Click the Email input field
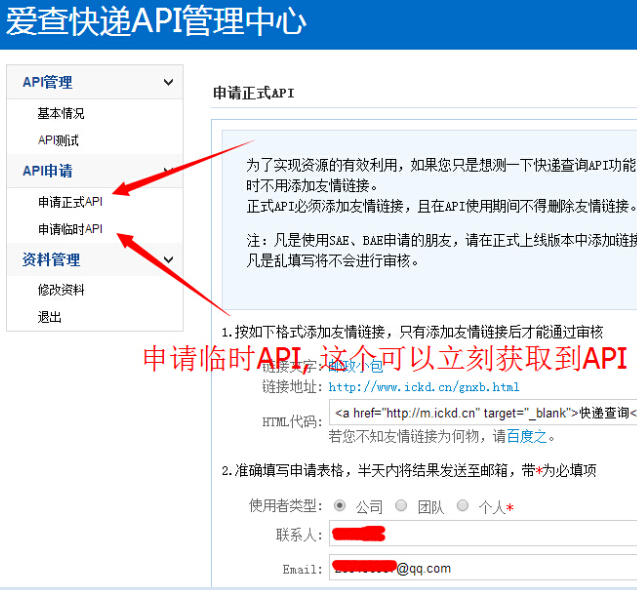Viewport: 637px width, 590px height. tap(483, 568)
